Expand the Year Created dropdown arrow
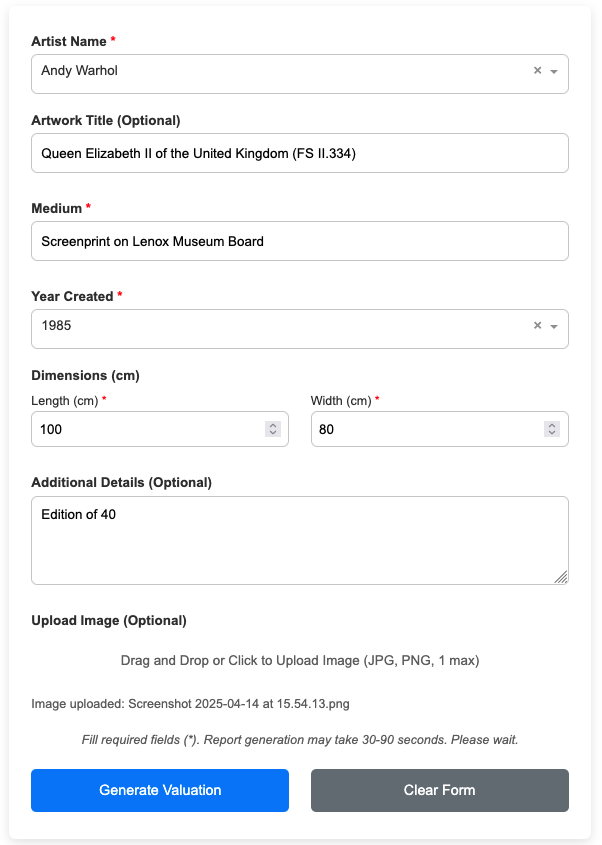This screenshot has width=602, height=845. (x=554, y=326)
